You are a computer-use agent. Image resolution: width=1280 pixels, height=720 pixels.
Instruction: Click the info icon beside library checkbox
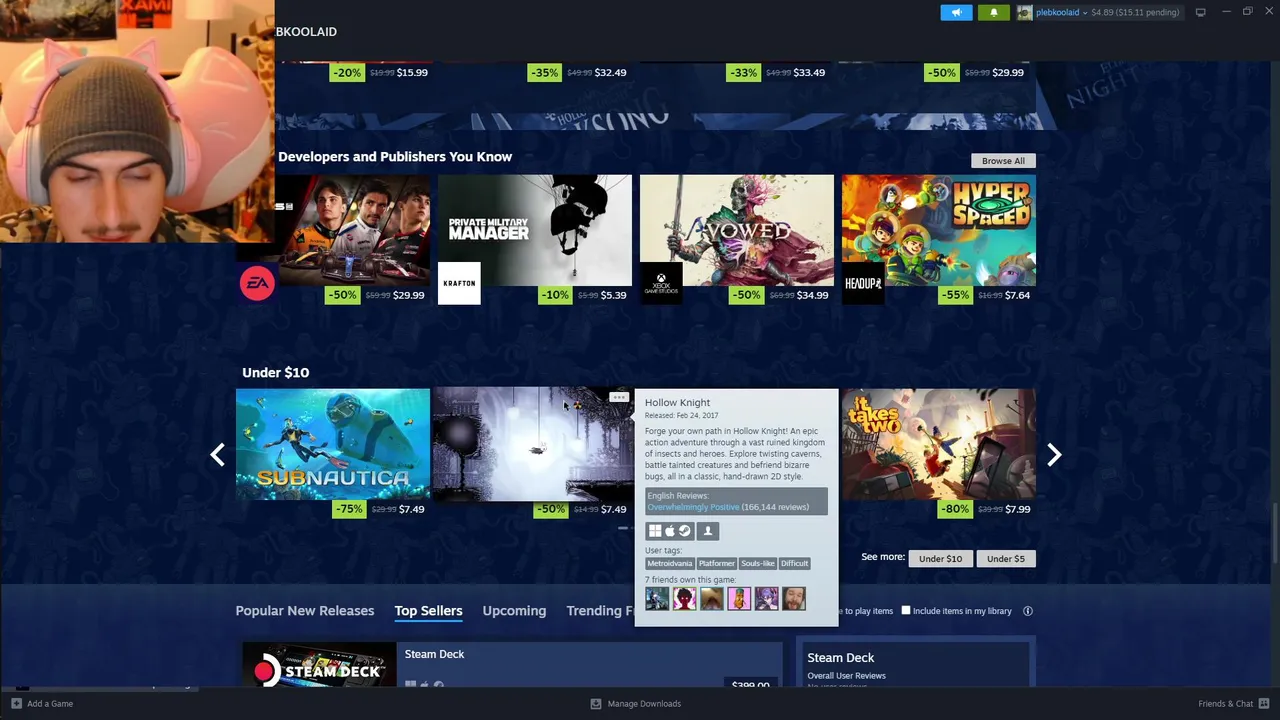(1027, 611)
